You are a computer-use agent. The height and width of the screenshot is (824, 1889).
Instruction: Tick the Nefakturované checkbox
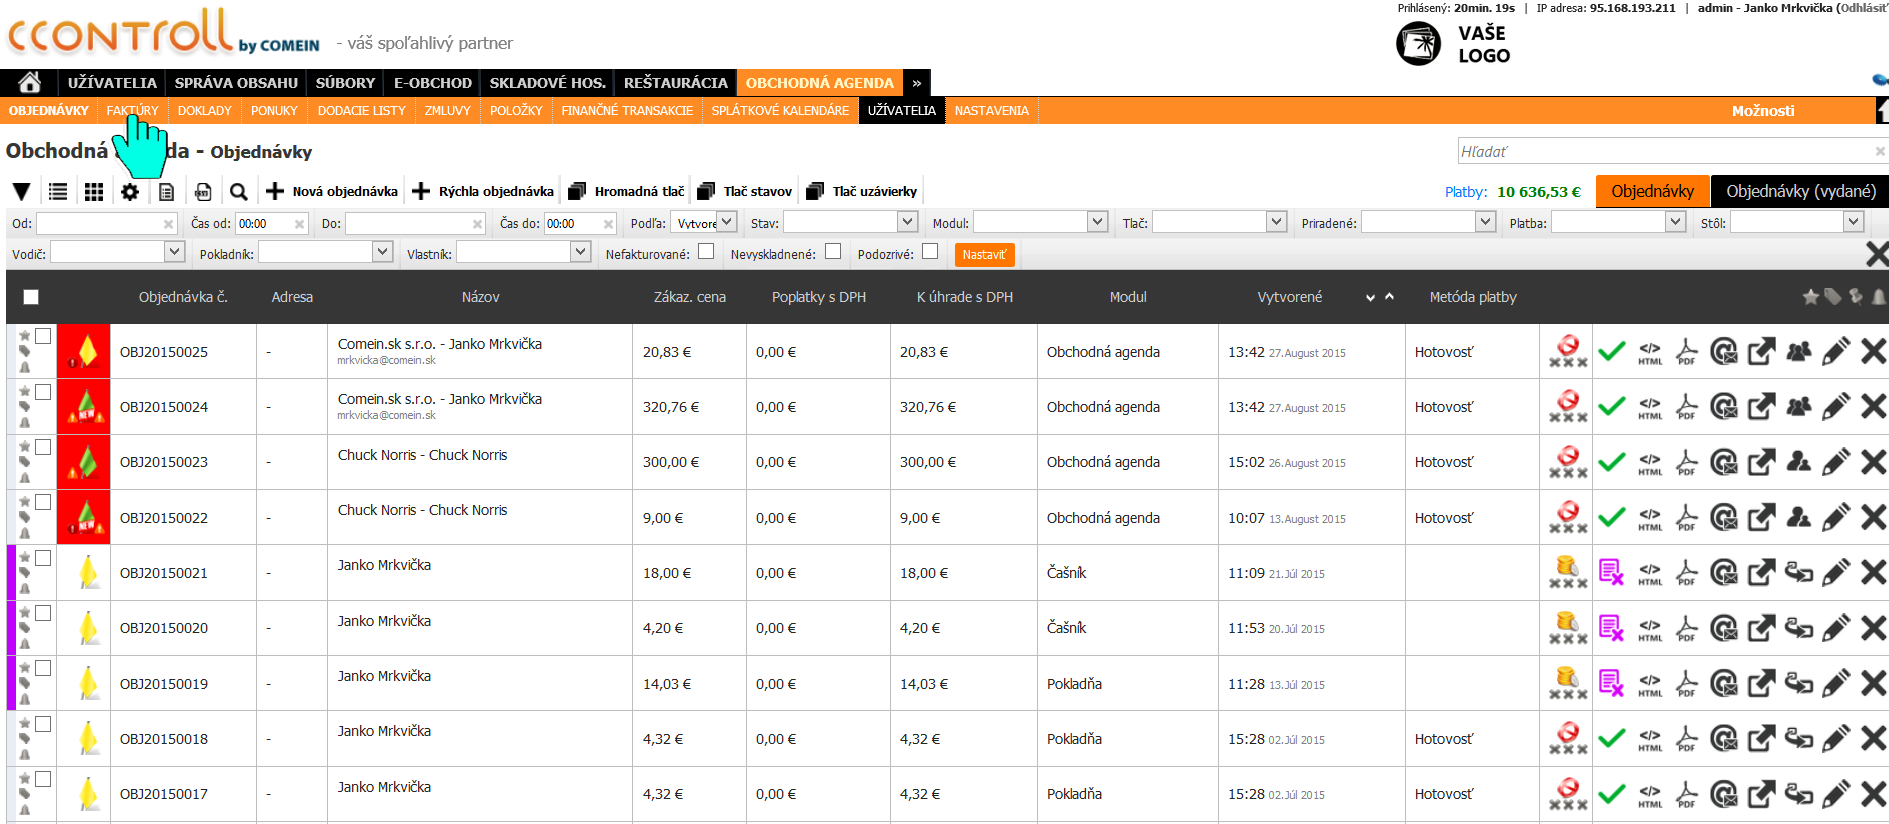pyautogui.click(x=706, y=252)
